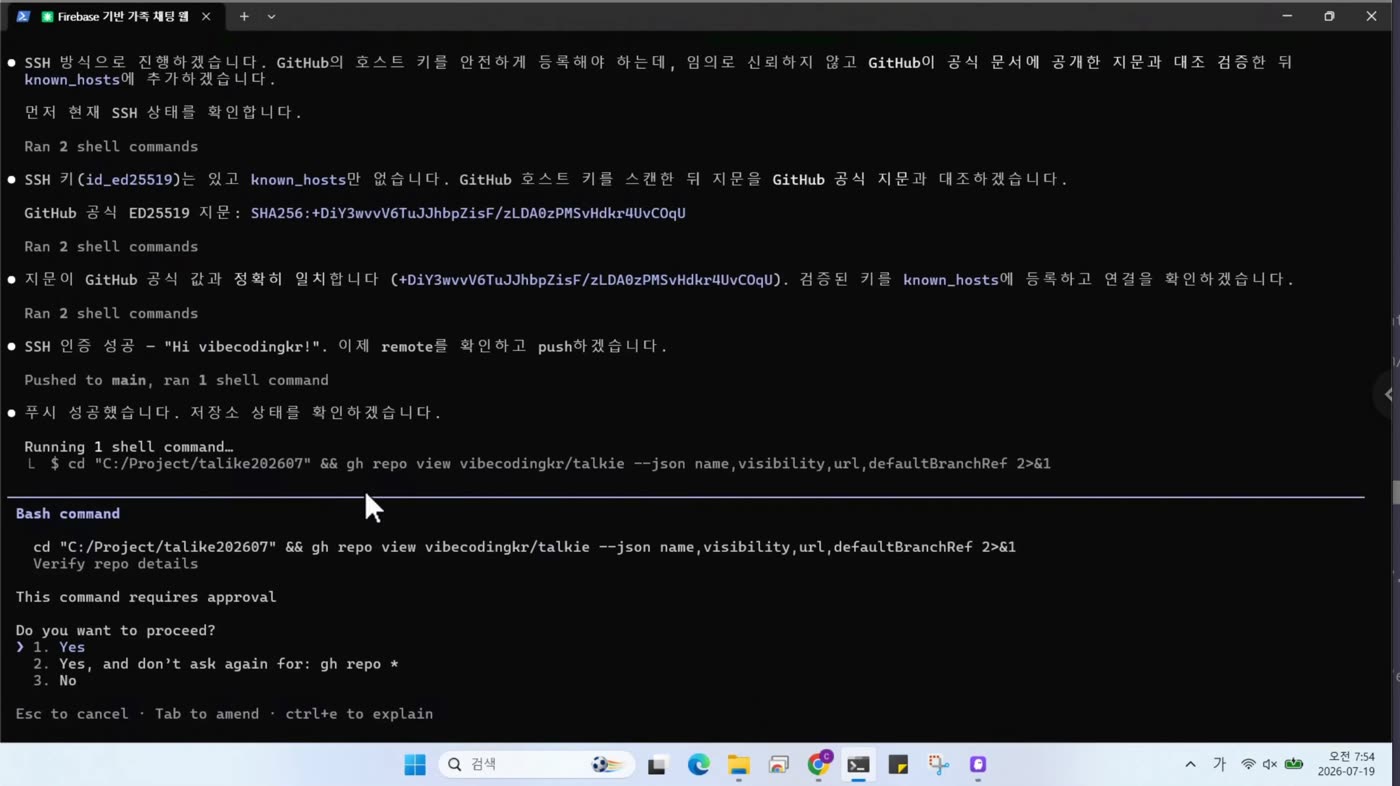Click the taskbar search box

pyautogui.click(x=536, y=765)
